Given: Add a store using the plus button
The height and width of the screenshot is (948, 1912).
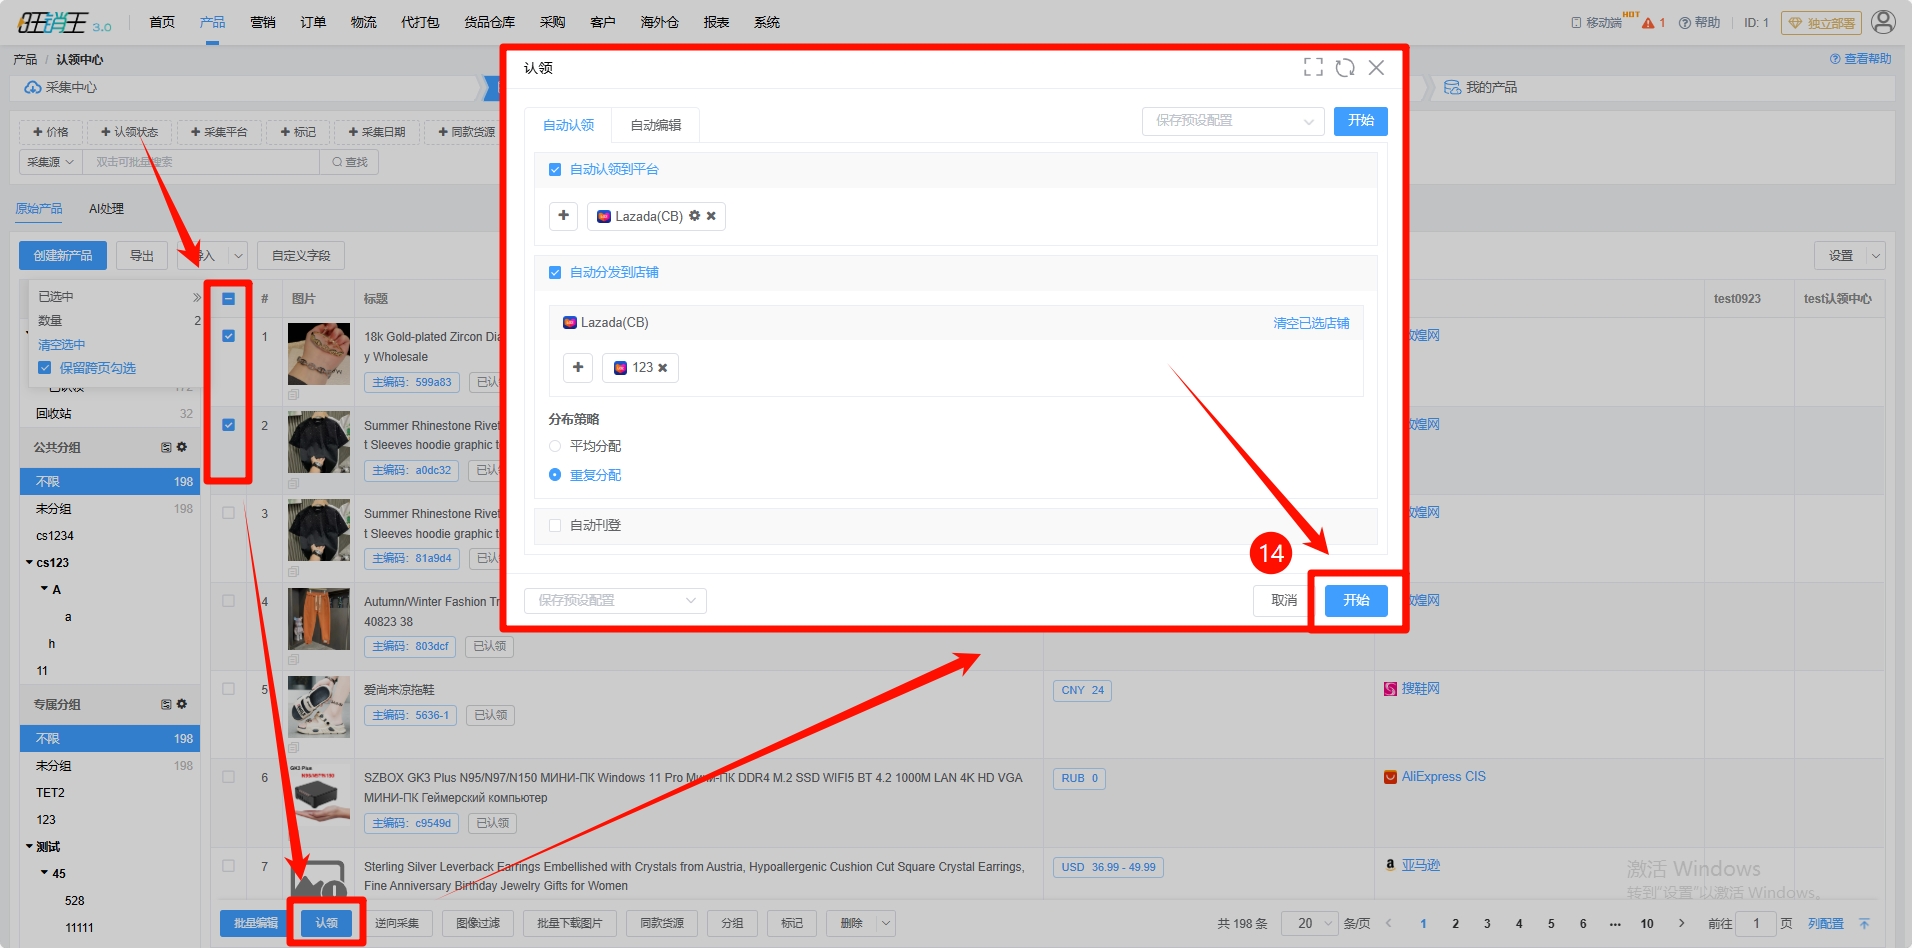Looking at the screenshot, I should 578,368.
